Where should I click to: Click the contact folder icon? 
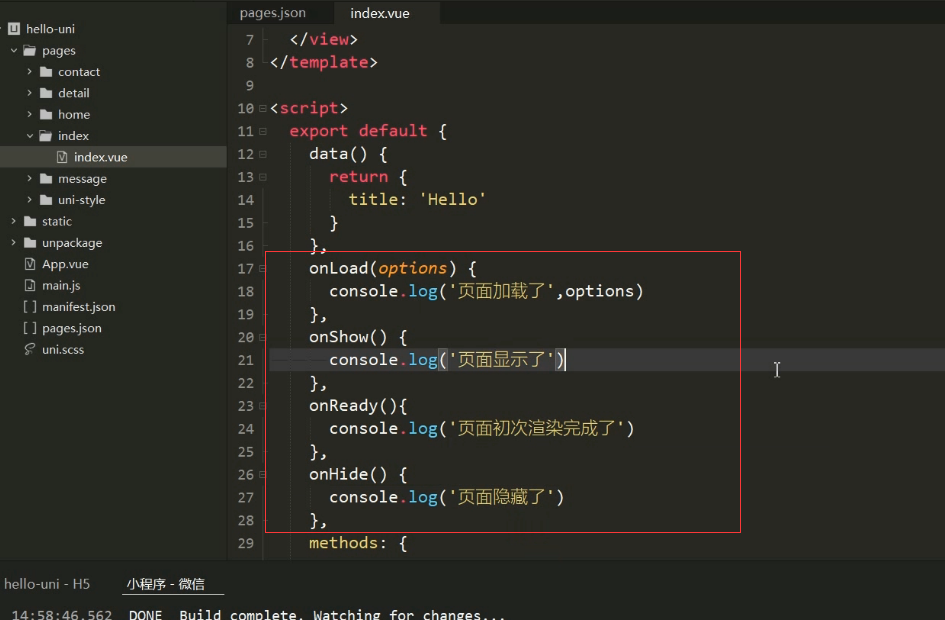pos(46,72)
